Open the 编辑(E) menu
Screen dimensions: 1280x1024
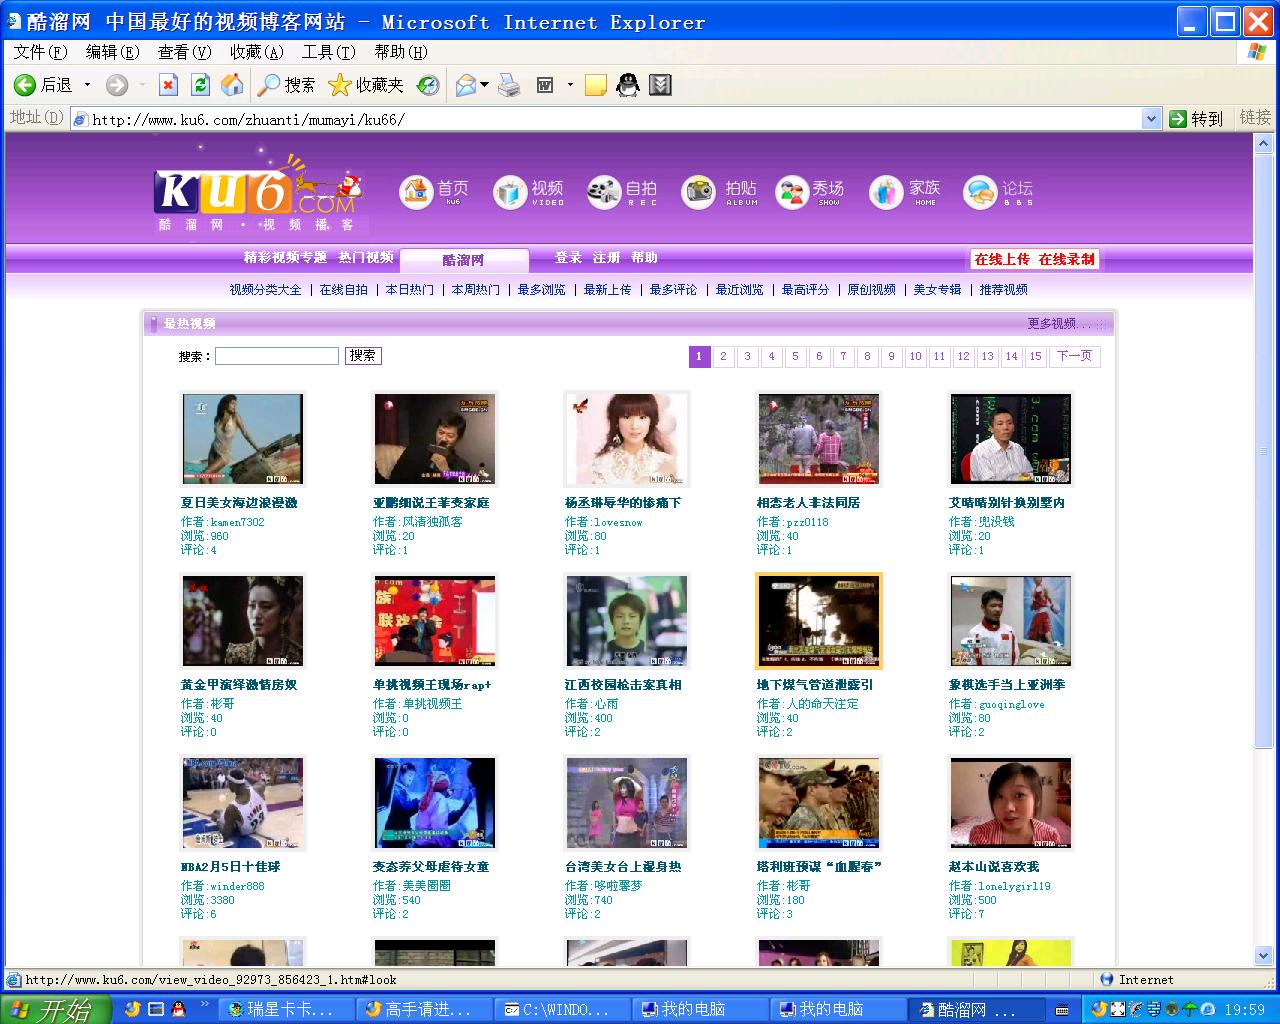112,52
